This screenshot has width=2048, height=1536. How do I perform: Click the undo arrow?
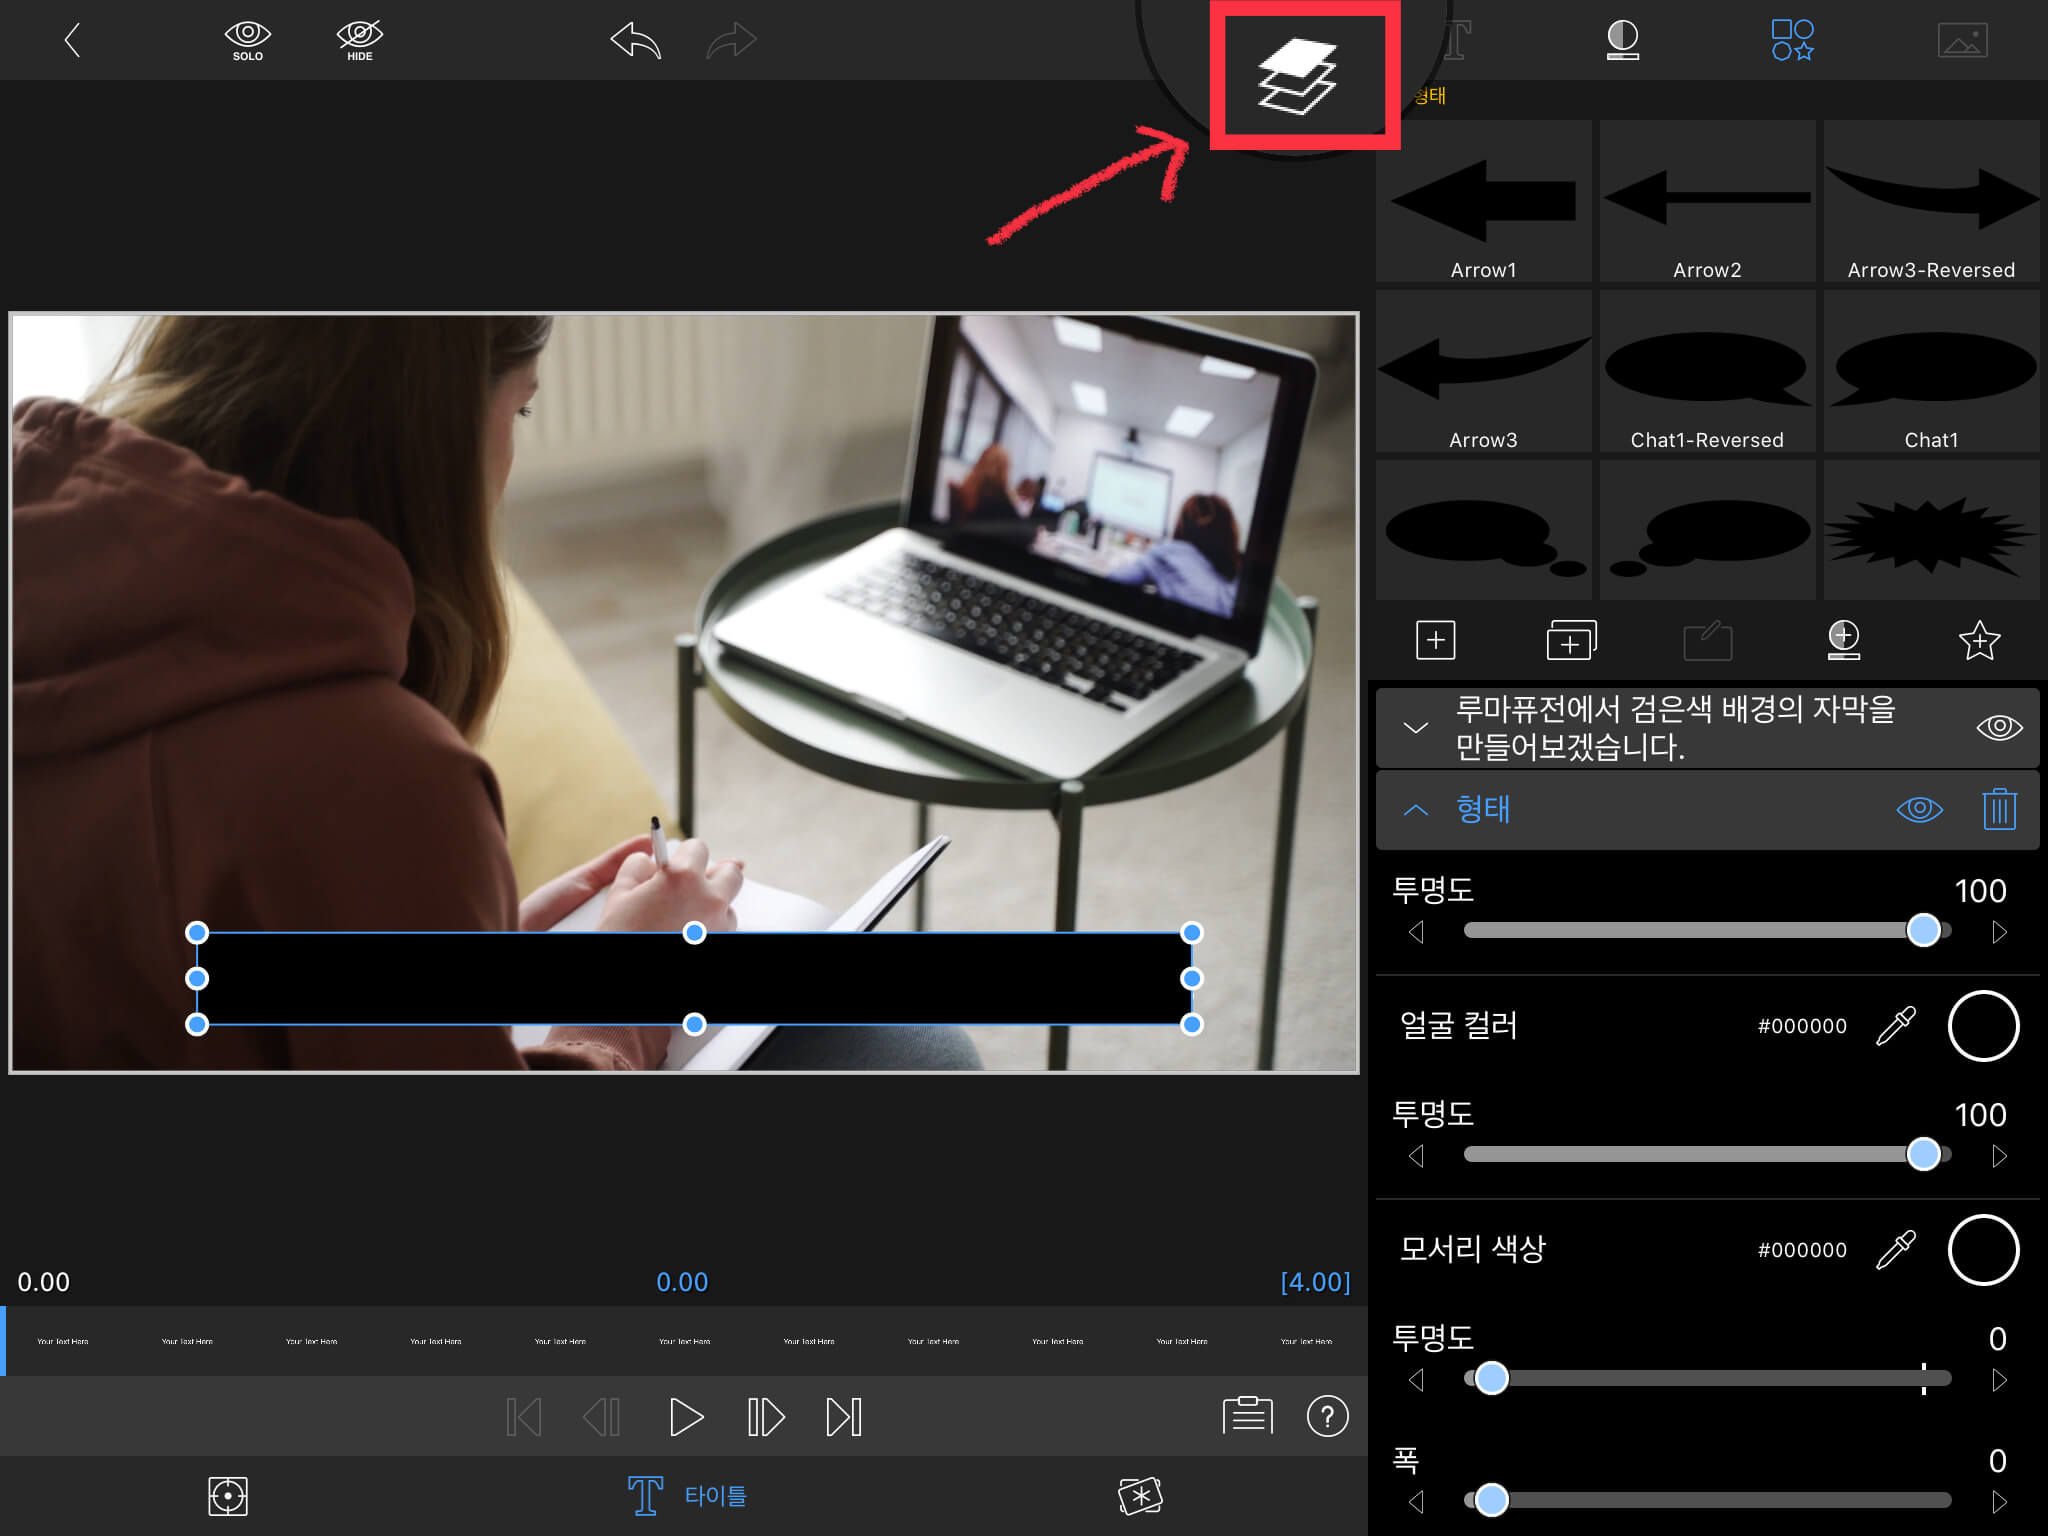point(636,41)
